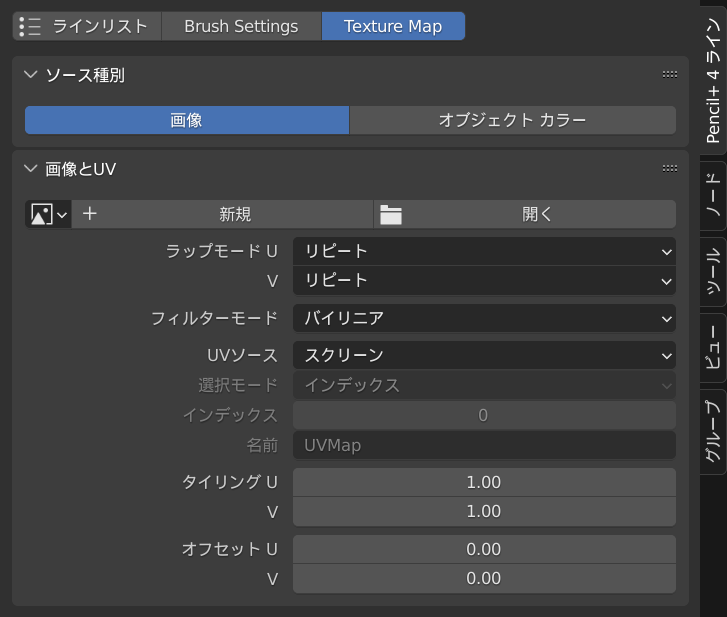This screenshot has height=617, width=727.
Task: Click the タイリング U value field
Action: 484,482
